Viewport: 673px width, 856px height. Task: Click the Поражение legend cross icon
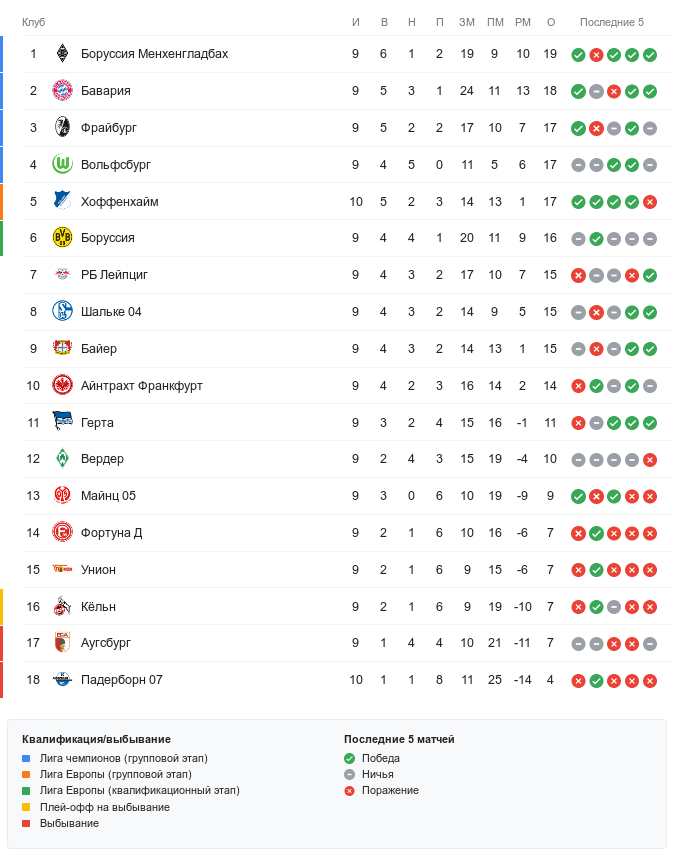350,790
